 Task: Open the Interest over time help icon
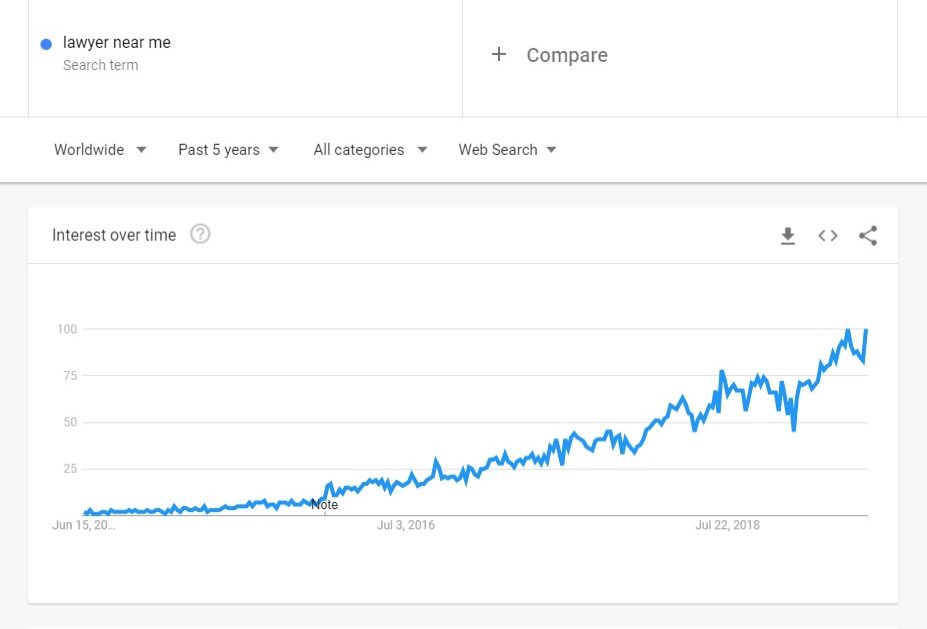[x=200, y=234]
